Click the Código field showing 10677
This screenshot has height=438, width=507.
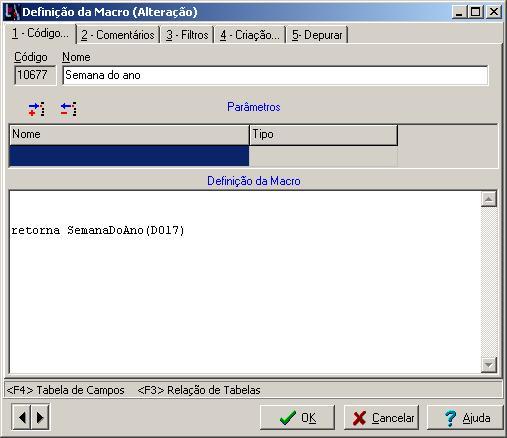coord(35,75)
